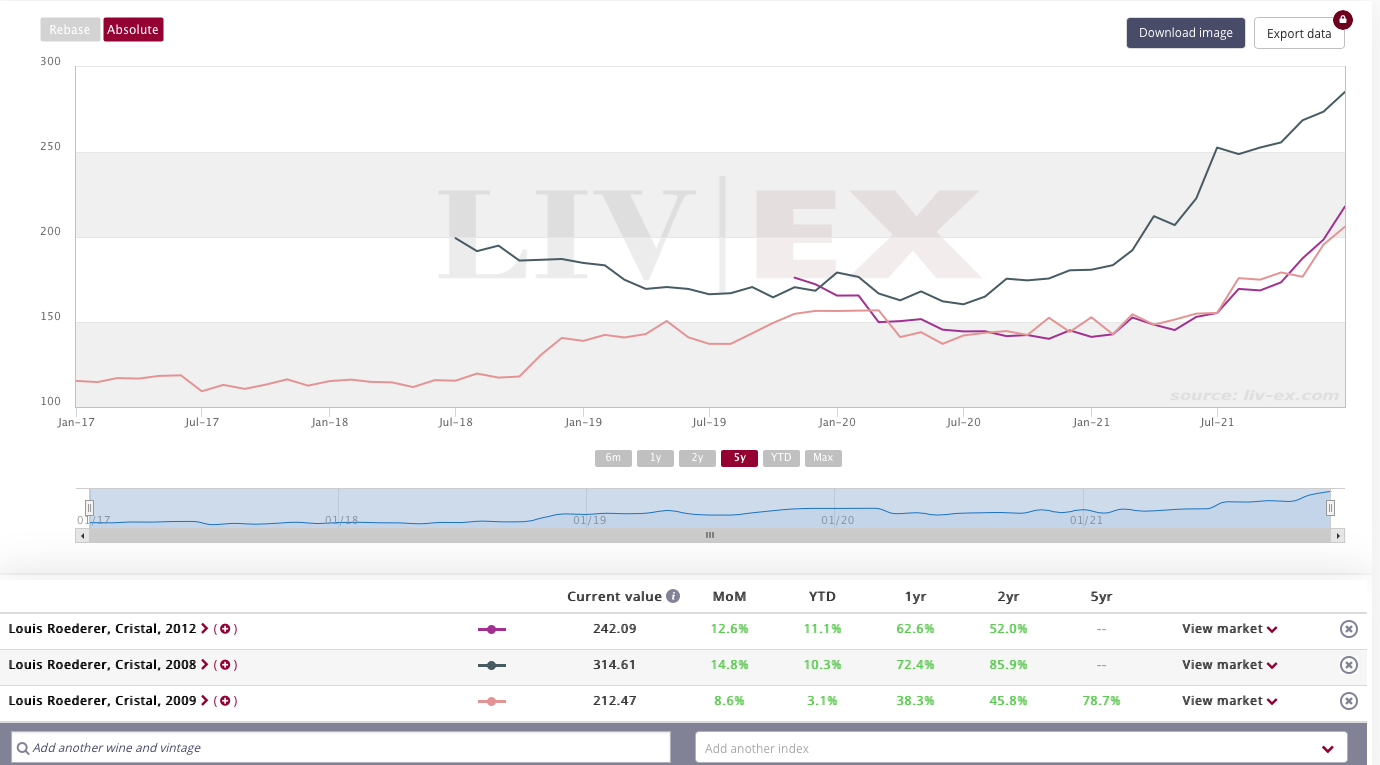Click the Download image button
The image size is (1380, 765).
pos(1186,33)
